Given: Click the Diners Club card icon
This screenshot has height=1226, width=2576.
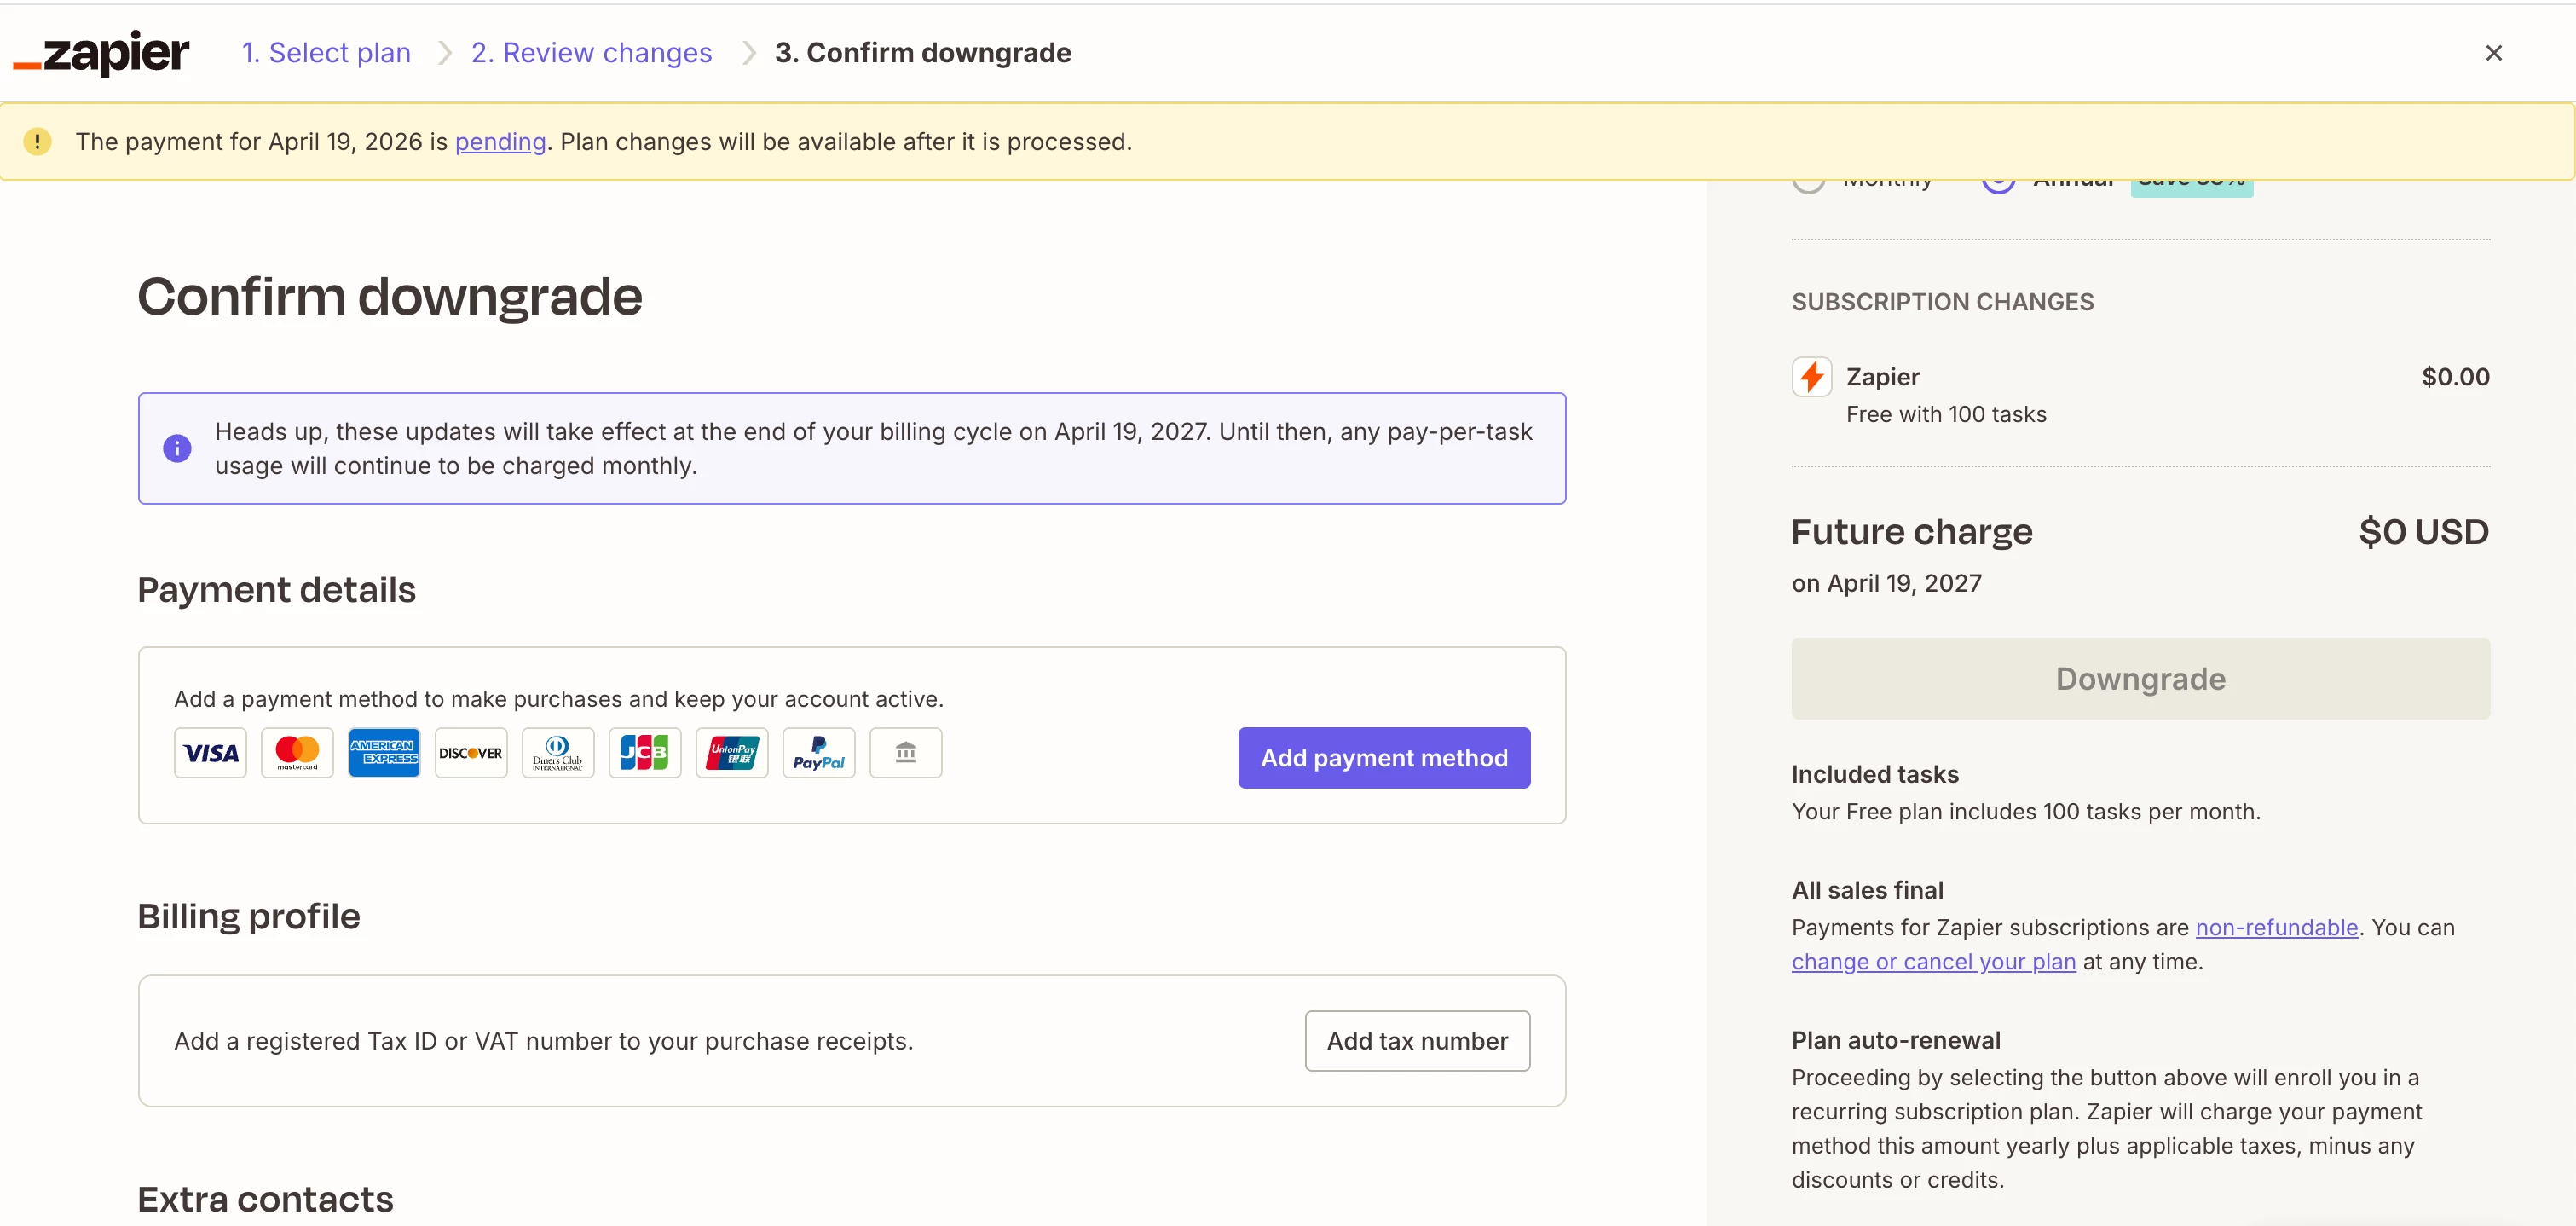Looking at the screenshot, I should (558, 753).
